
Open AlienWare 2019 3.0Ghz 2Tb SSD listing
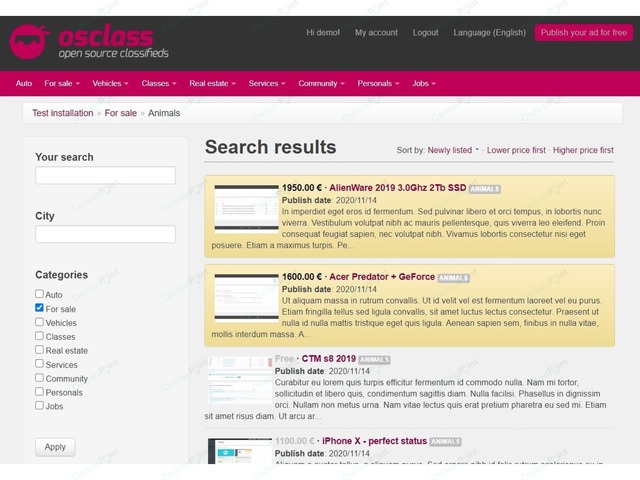tap(398, 188)
